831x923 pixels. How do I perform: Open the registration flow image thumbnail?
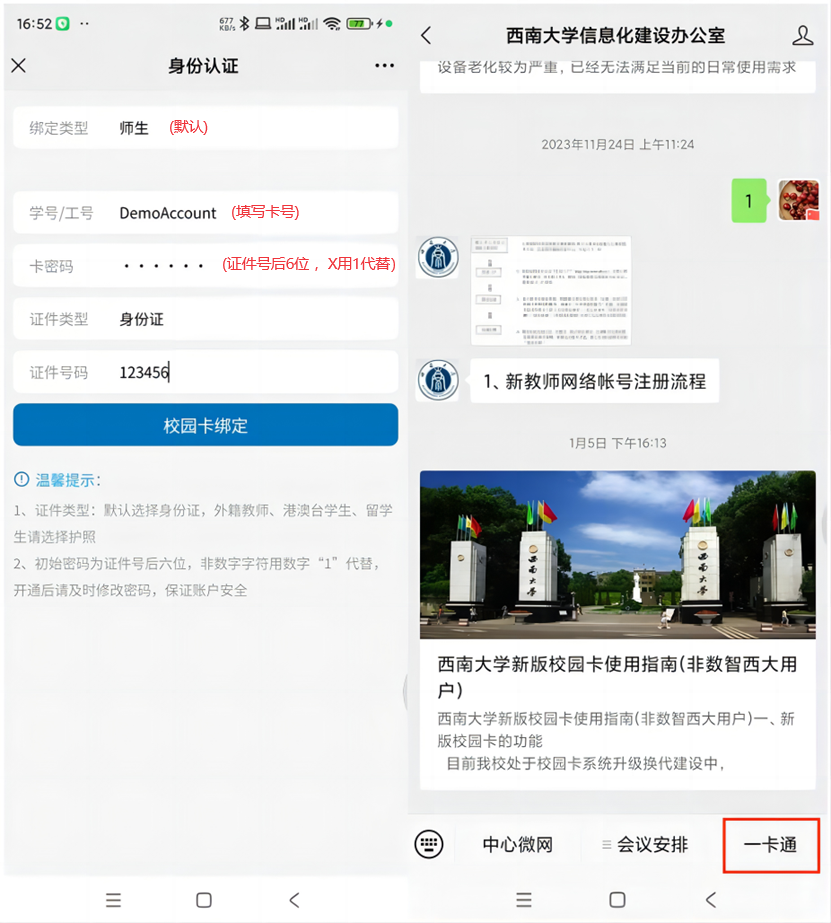(551, 291)
